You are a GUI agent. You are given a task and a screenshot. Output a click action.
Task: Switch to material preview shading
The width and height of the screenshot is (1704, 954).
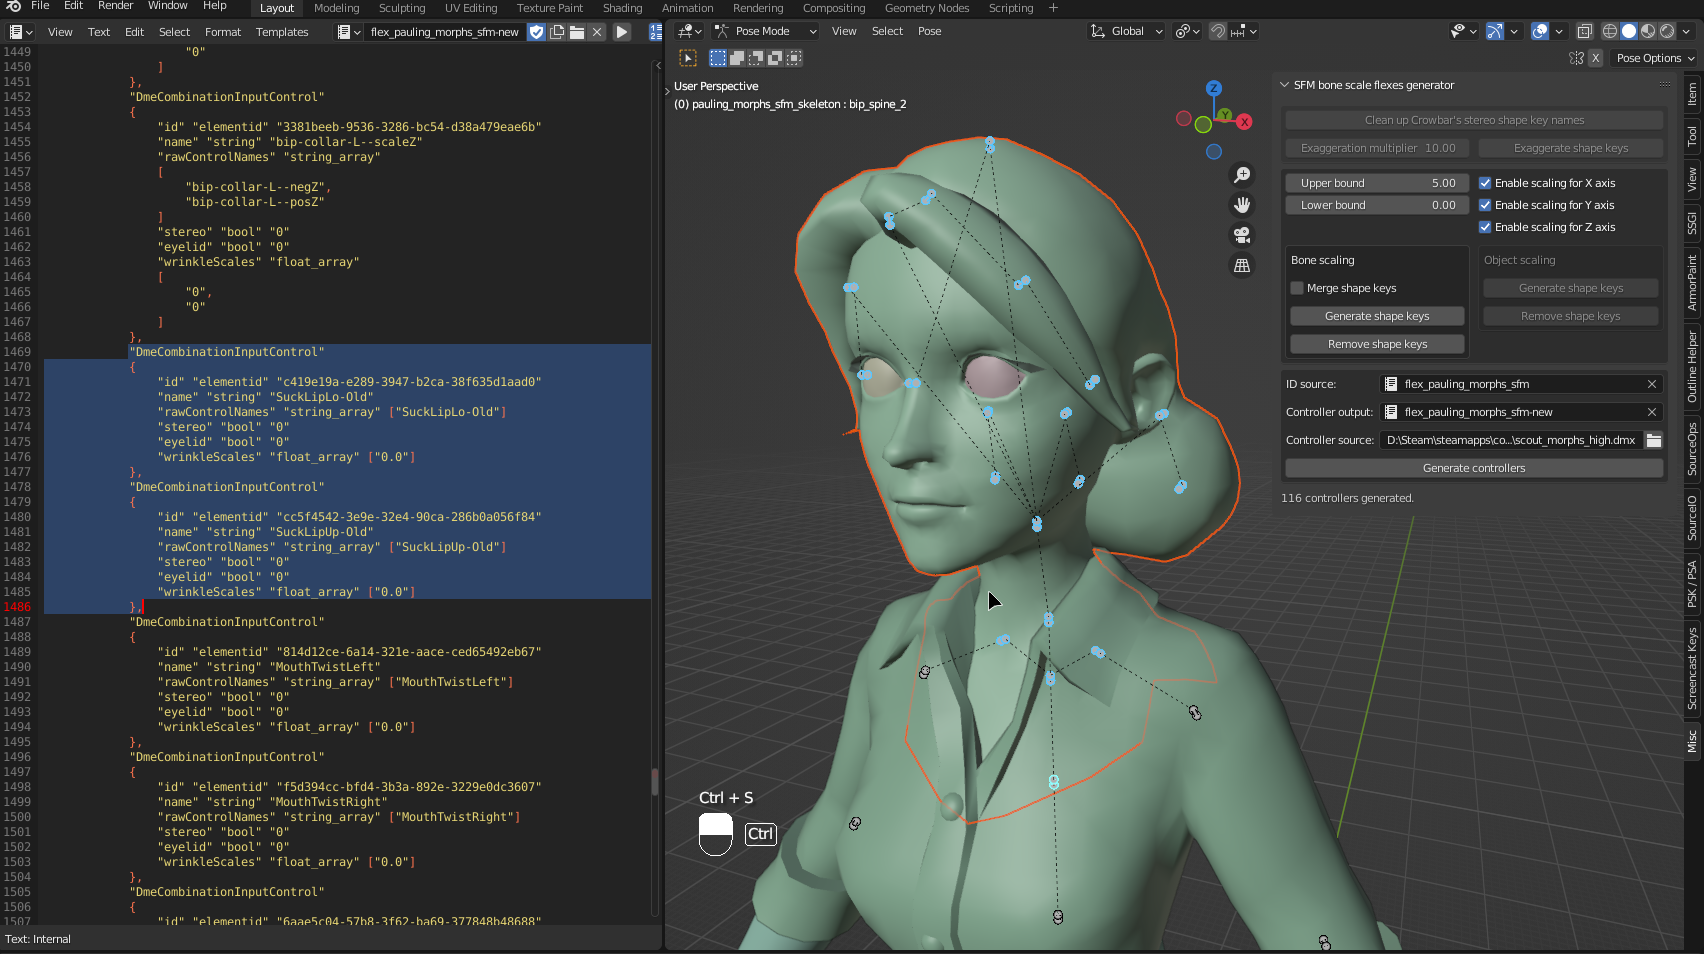point(1648,31)
